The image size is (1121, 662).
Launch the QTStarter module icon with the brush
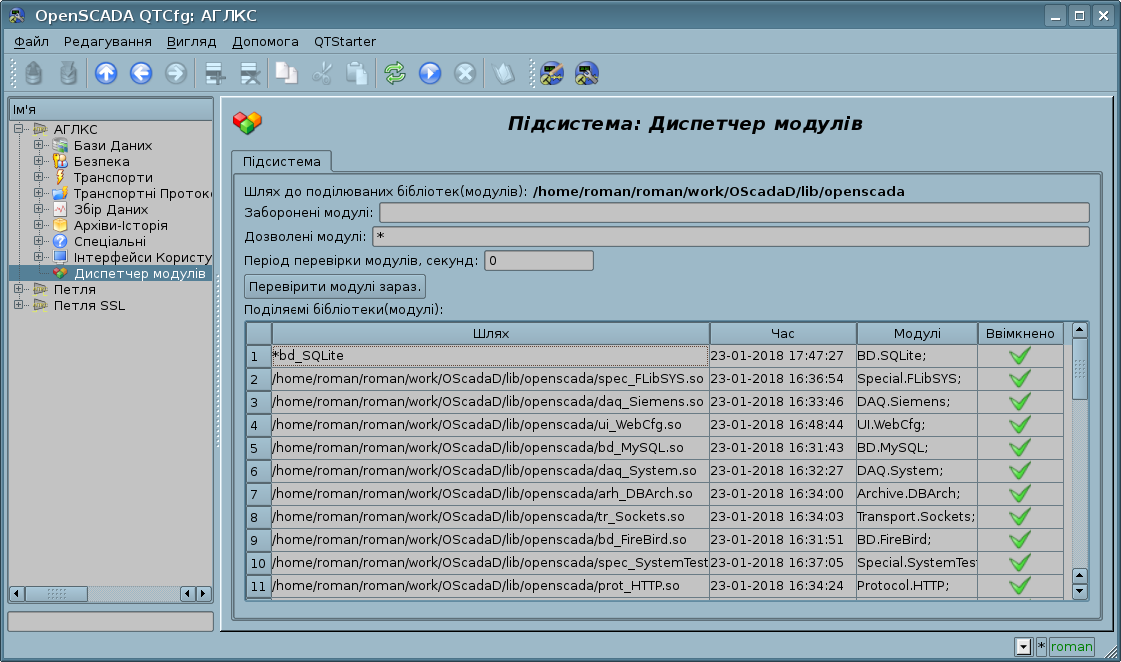point(551,73)
